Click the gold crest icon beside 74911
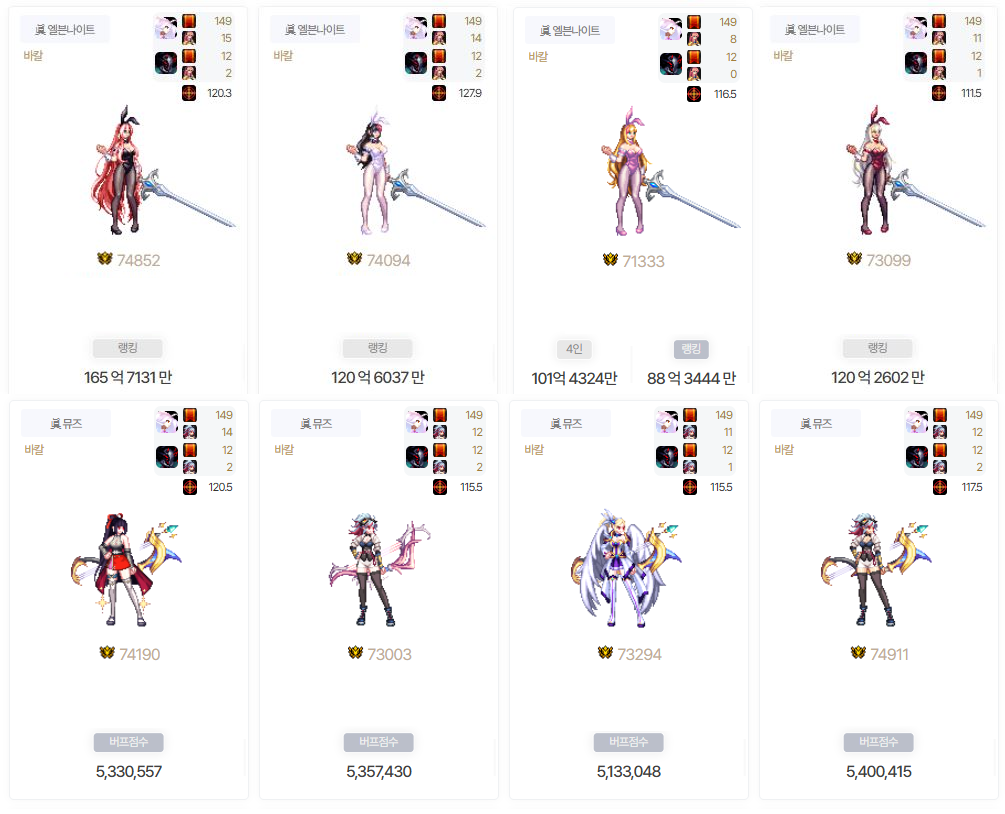The height and width of the screenshot is (814, 1005). coord(858,653)
